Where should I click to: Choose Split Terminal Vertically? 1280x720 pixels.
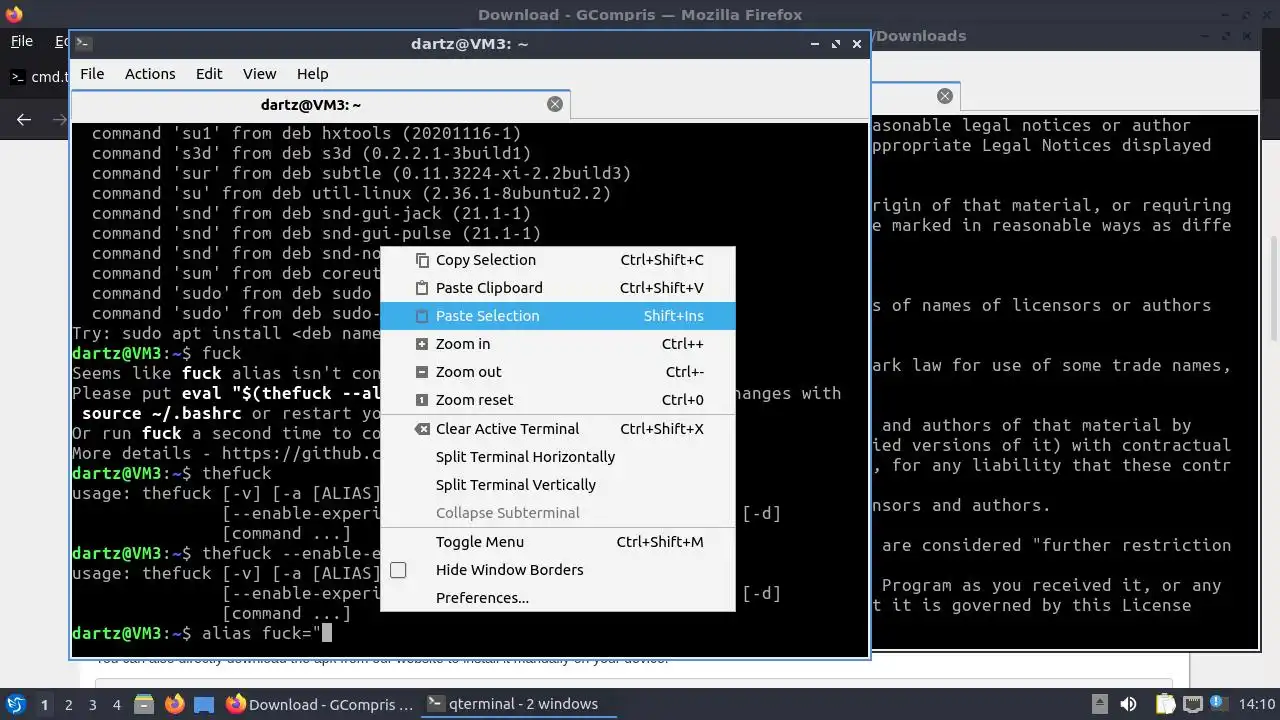557,484
